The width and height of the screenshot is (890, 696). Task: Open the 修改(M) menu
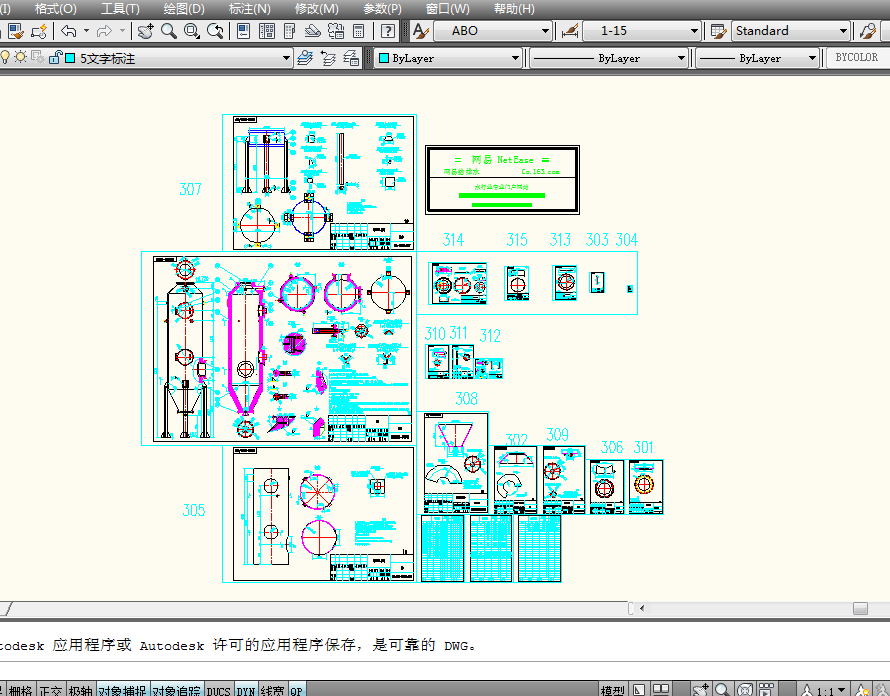coord(317,9)
